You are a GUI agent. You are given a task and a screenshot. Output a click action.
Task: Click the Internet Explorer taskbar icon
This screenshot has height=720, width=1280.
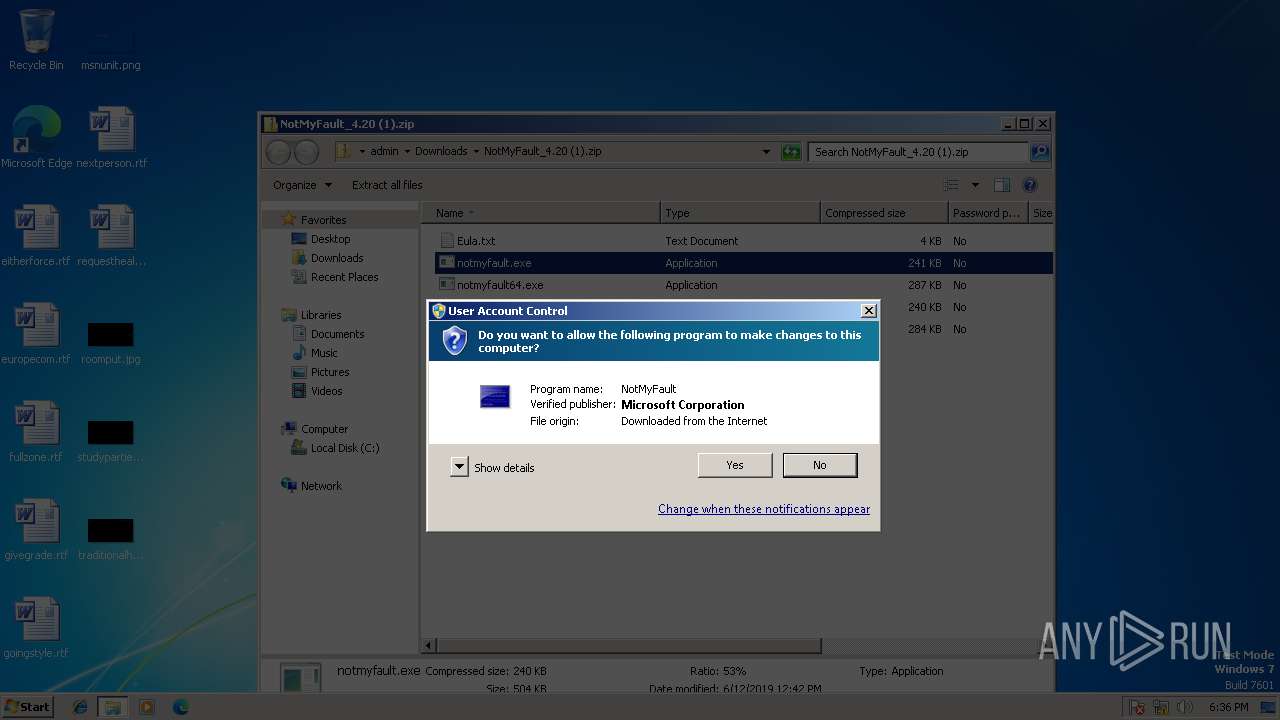point(80,707)
